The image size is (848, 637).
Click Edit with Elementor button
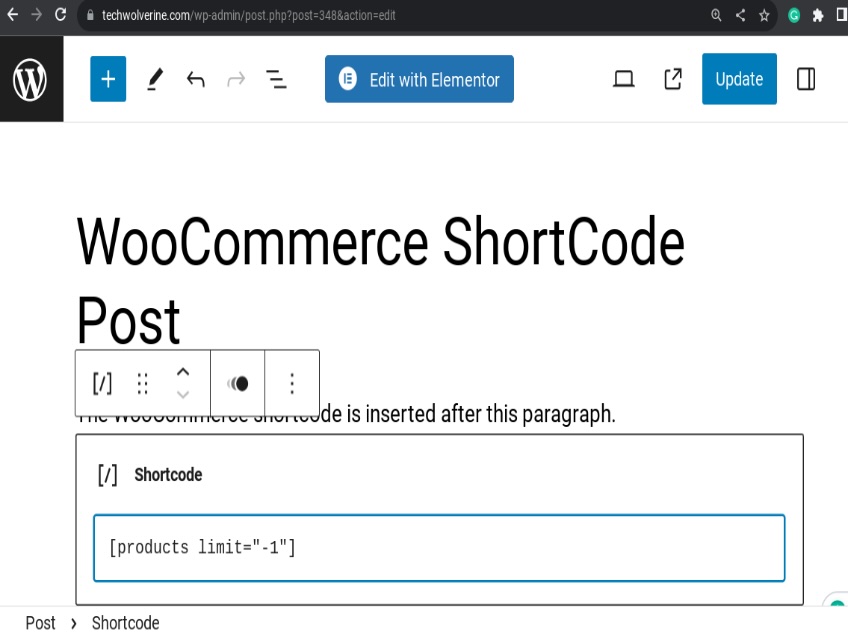(x=419, y=79)
